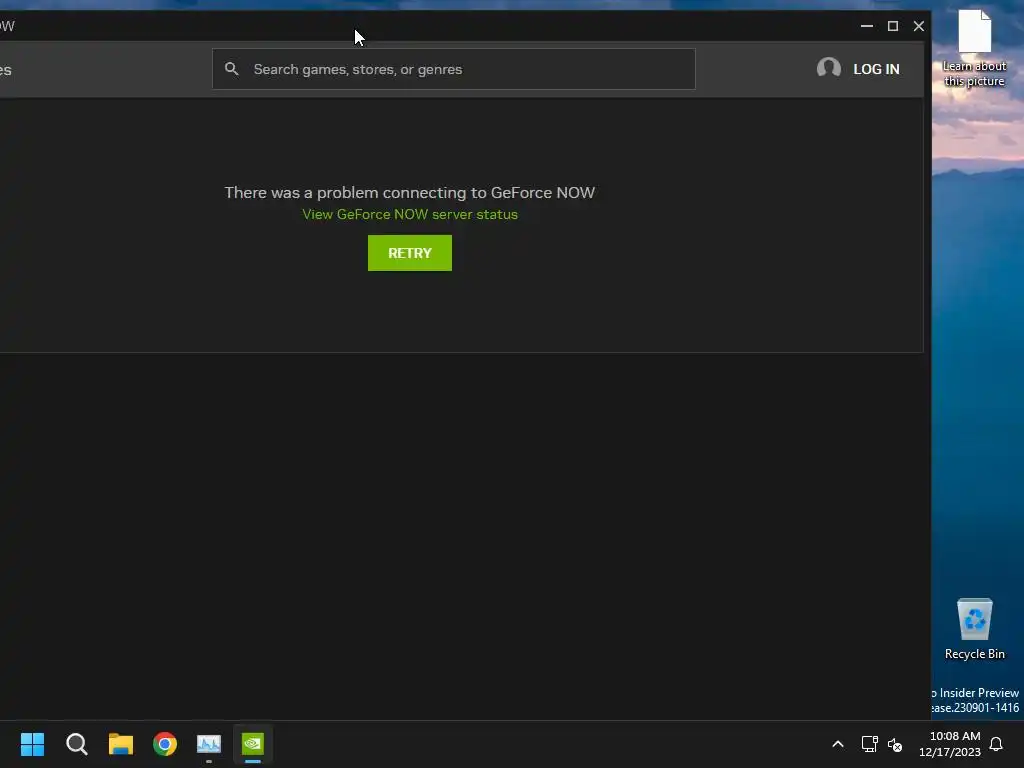1024x768 pixels.
Task: Open View GeForce NOW server status link
Action: tap(409, 214)
